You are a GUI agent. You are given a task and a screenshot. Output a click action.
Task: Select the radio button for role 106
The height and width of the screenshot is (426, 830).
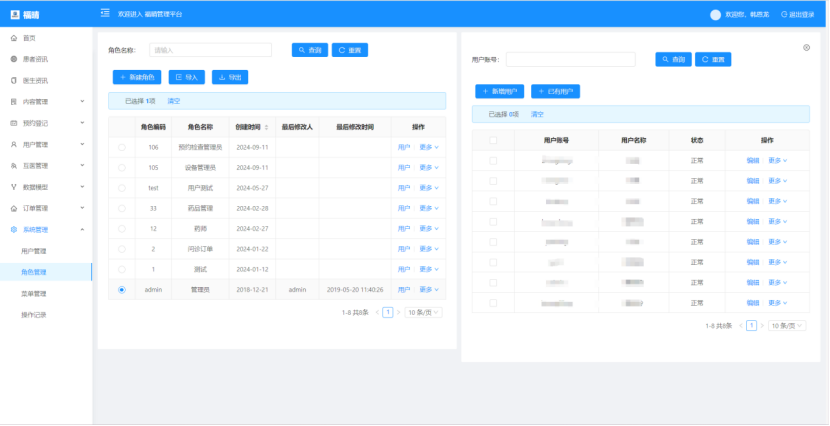122,147
